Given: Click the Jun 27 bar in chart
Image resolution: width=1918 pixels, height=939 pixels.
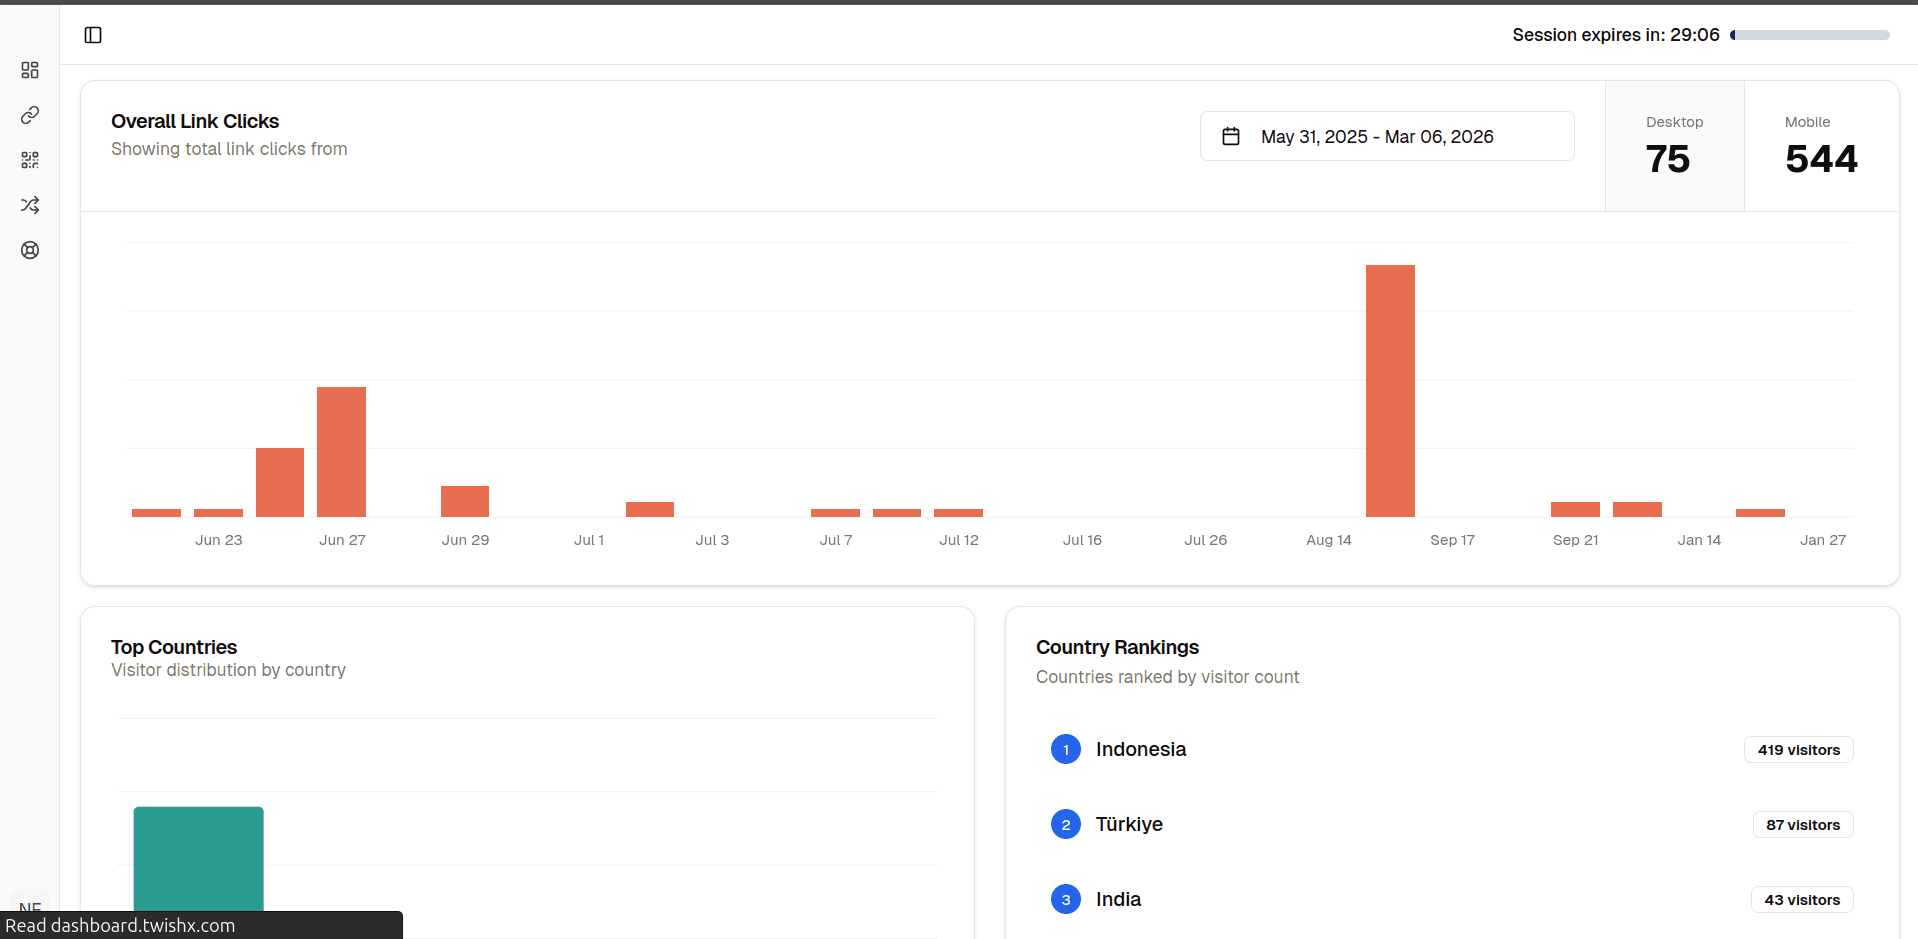Looking at the screenshot, I should tap(341, 452).
